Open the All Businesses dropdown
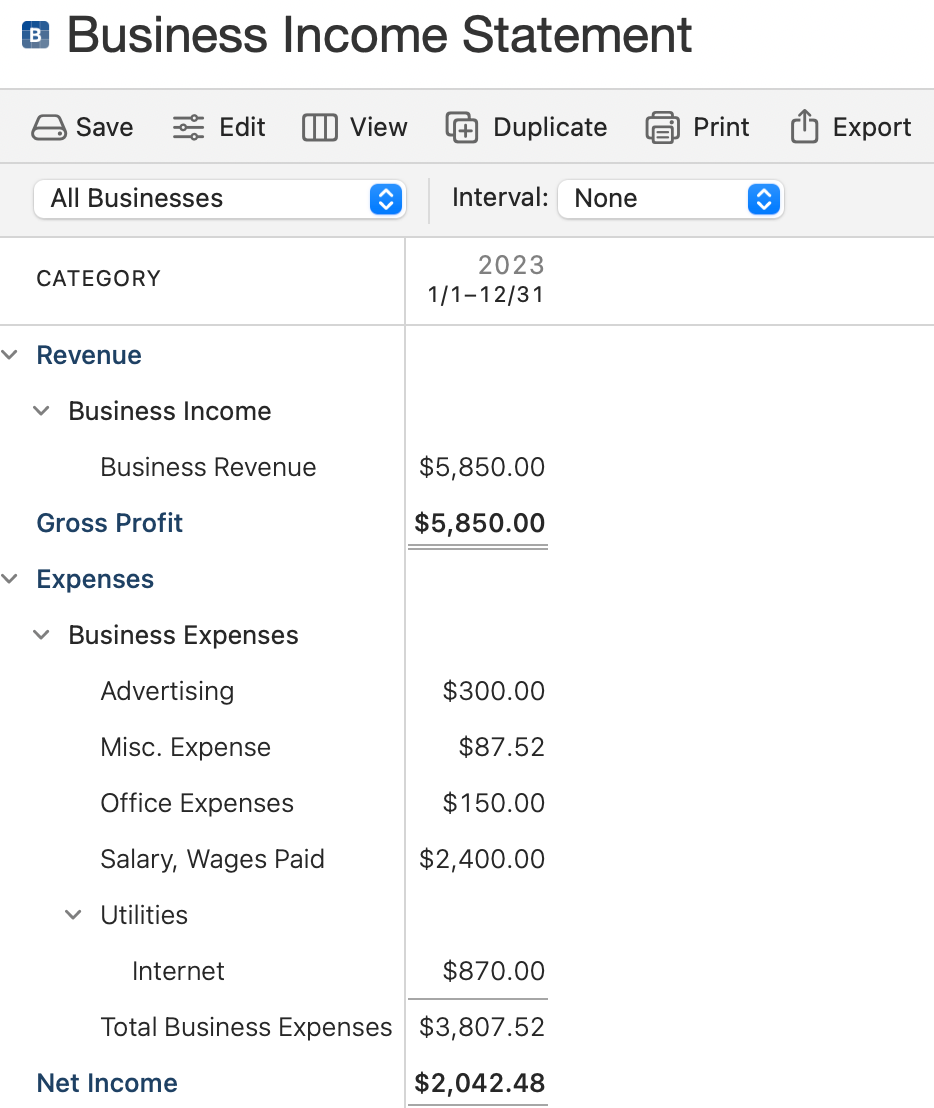Image resolution: width=934 pixels, height=1108 pixels. tap(219, 198)
